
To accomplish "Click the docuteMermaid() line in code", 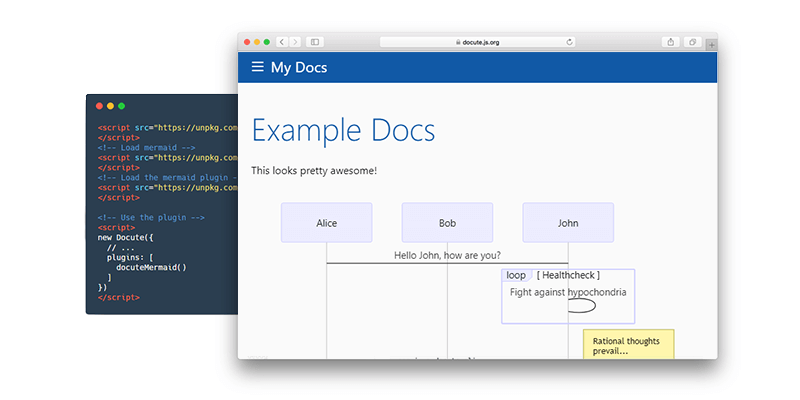I will coord(150,267).
